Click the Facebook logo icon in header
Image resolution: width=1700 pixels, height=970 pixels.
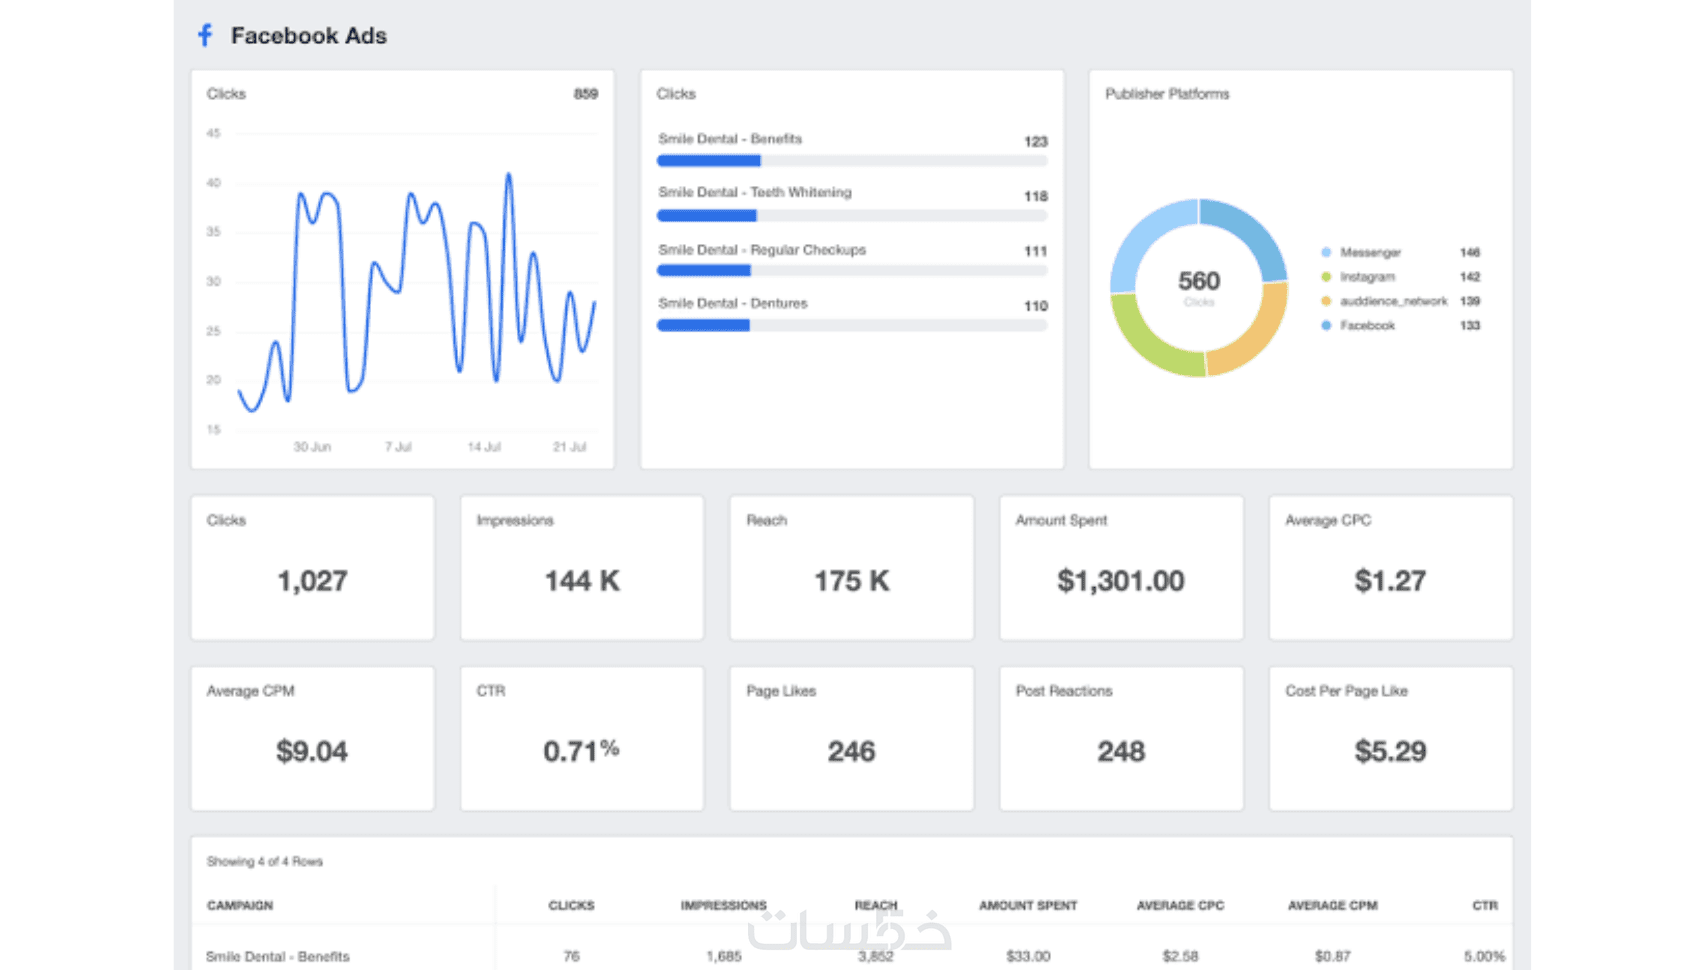click(x=205, y=35)
